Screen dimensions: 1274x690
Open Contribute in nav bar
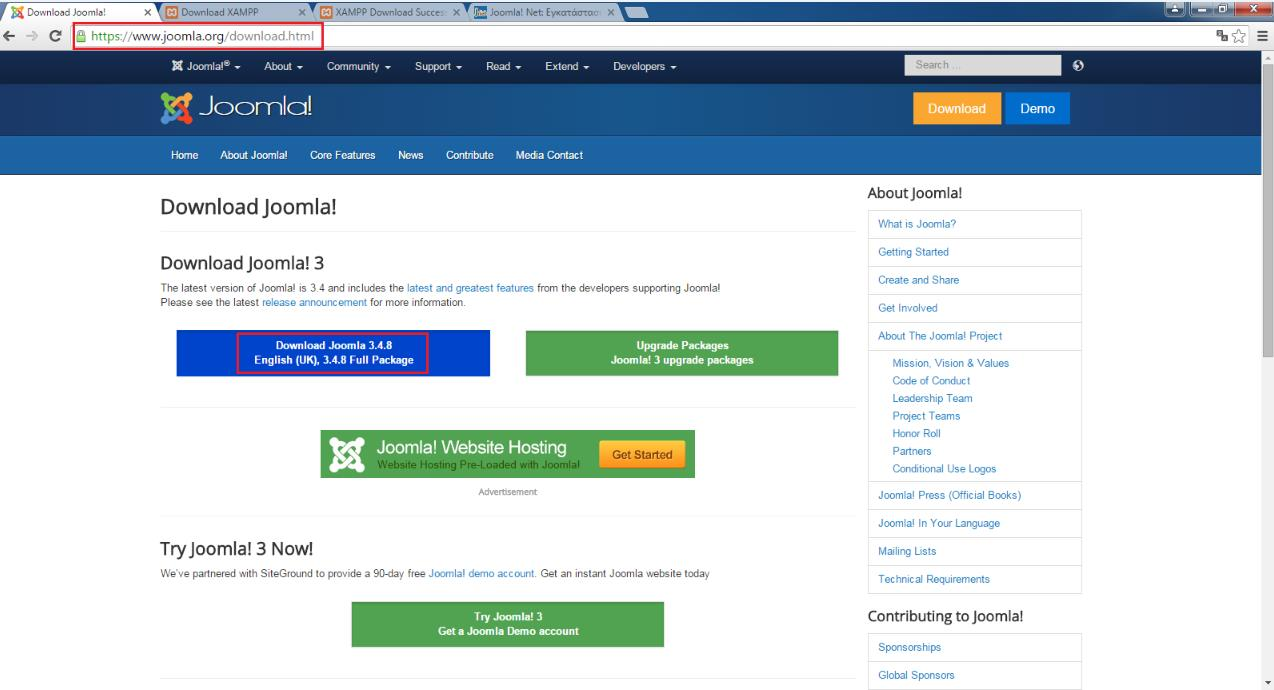(470, 155)
